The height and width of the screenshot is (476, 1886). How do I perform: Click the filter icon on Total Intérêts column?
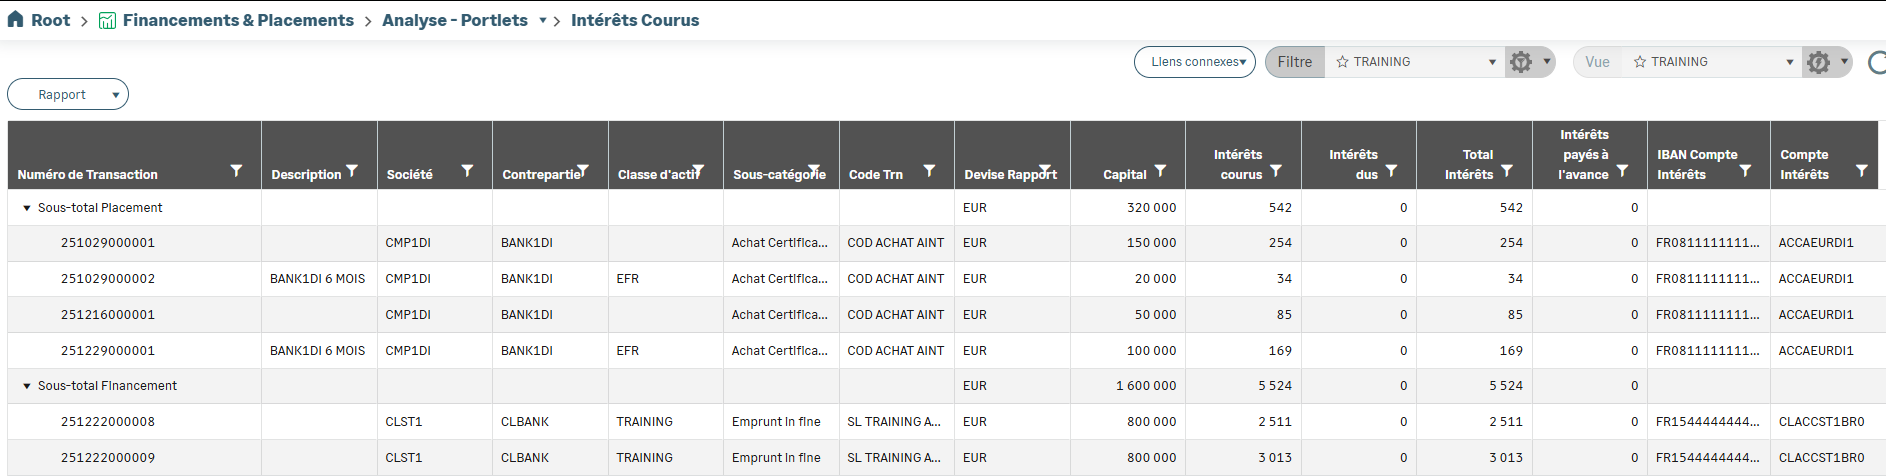[1507, 171]
